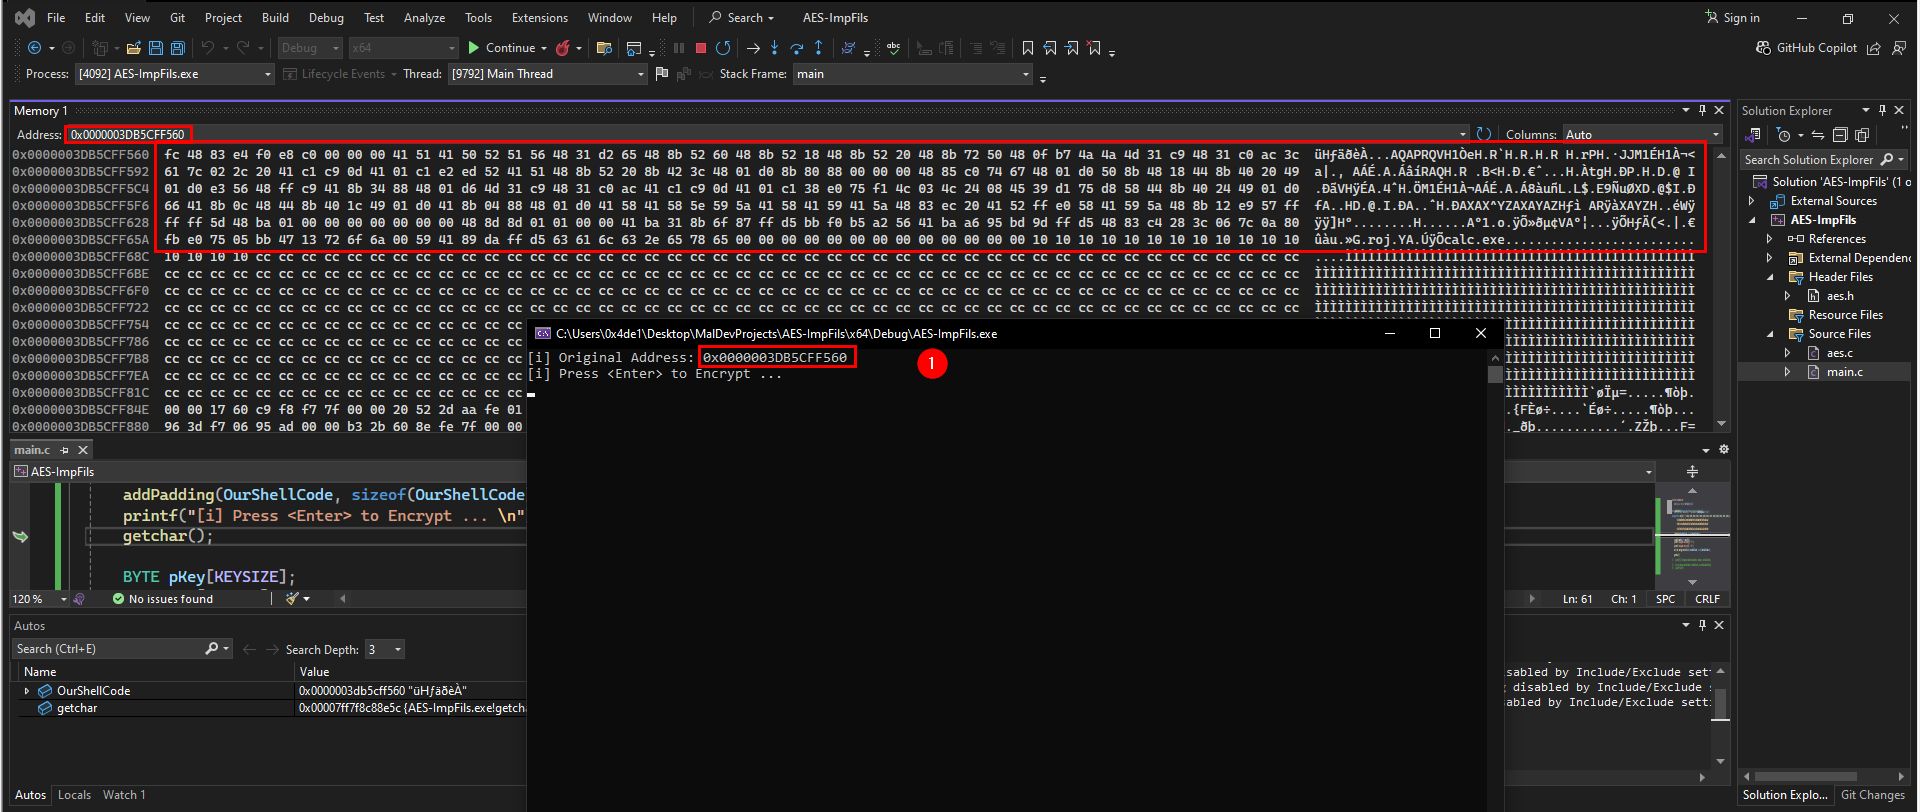1920x812 pixels.
Task: Toggle Show All Files in Solution Explorer
Action: [1862, 135]
